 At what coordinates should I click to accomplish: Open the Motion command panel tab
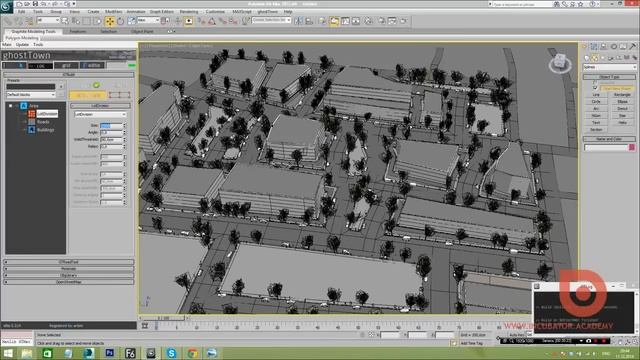613,47
